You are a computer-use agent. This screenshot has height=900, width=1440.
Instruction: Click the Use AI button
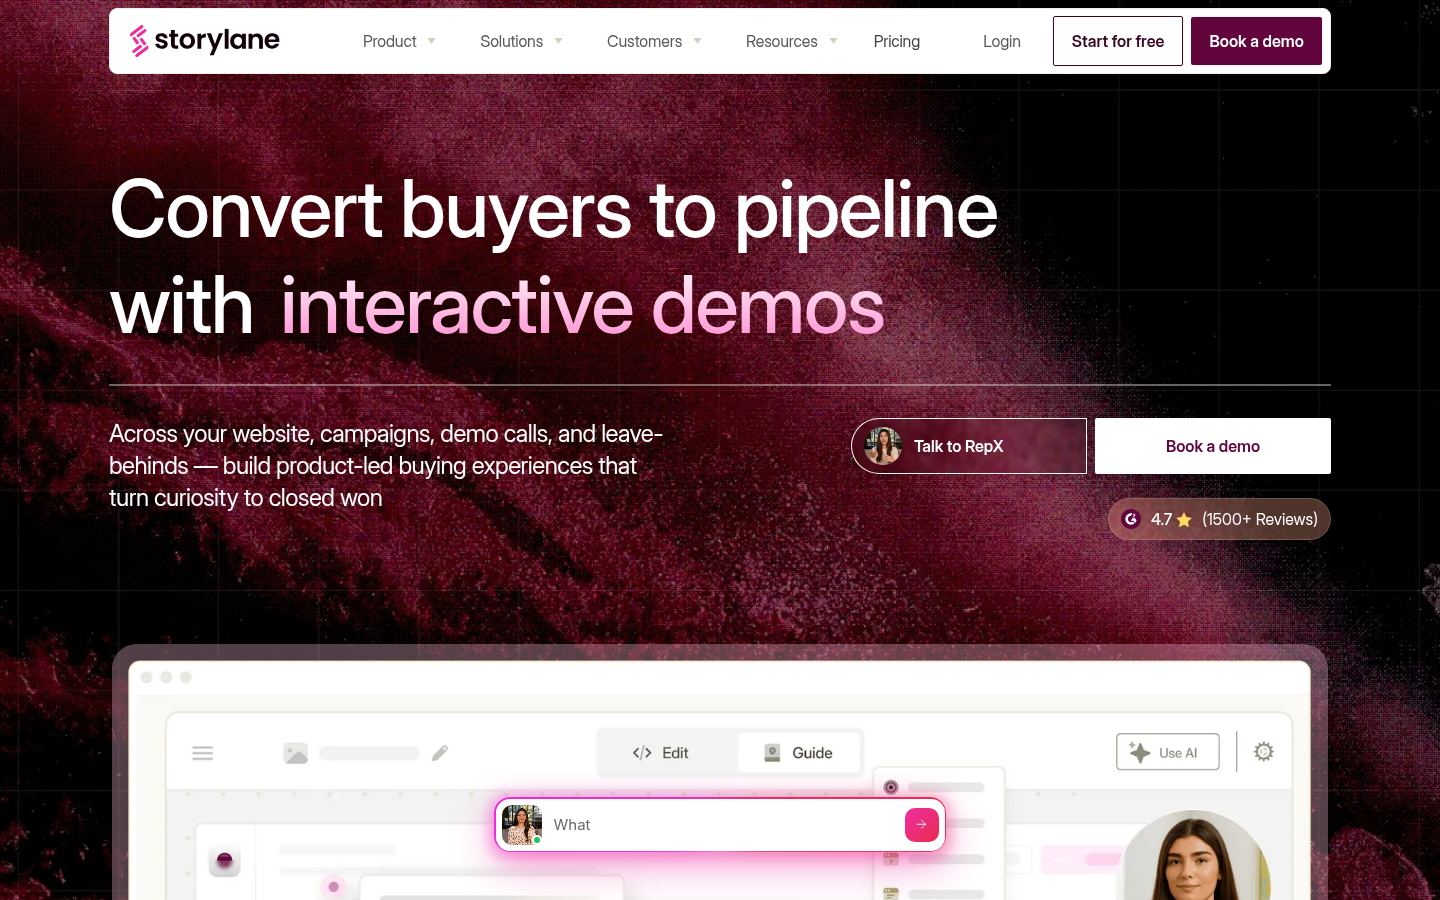click(x=1168, y=752)
